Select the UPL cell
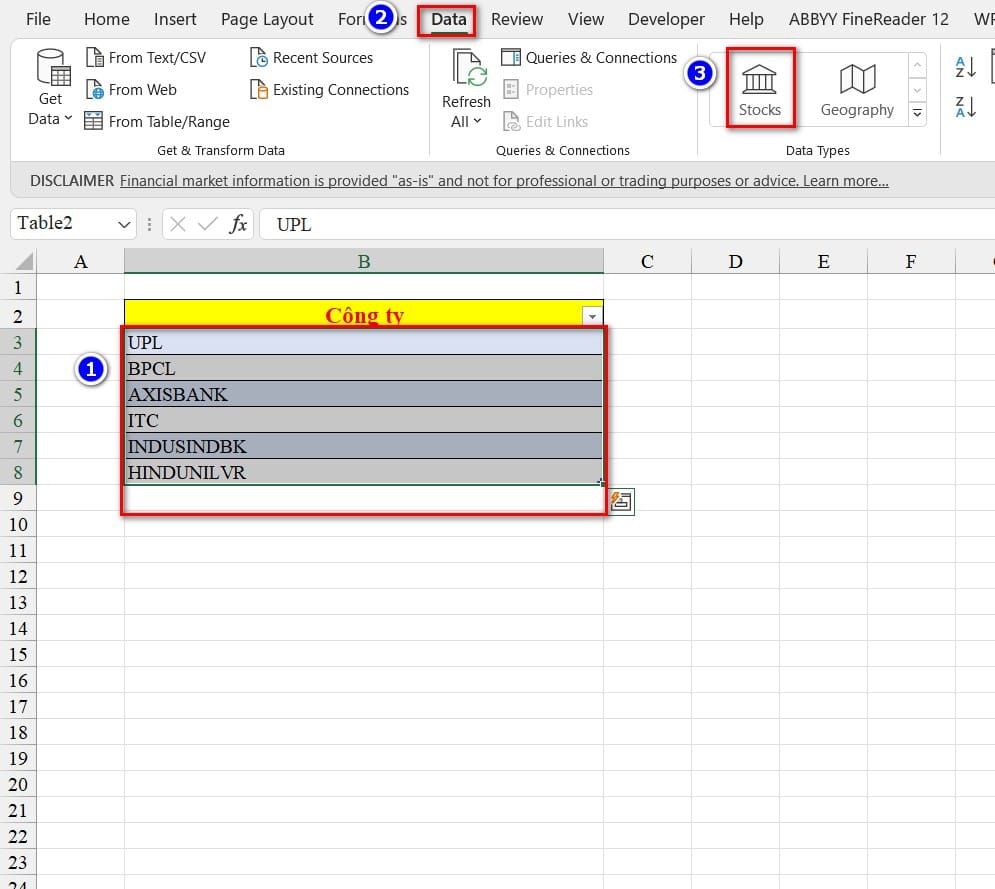 click(364, 342)
